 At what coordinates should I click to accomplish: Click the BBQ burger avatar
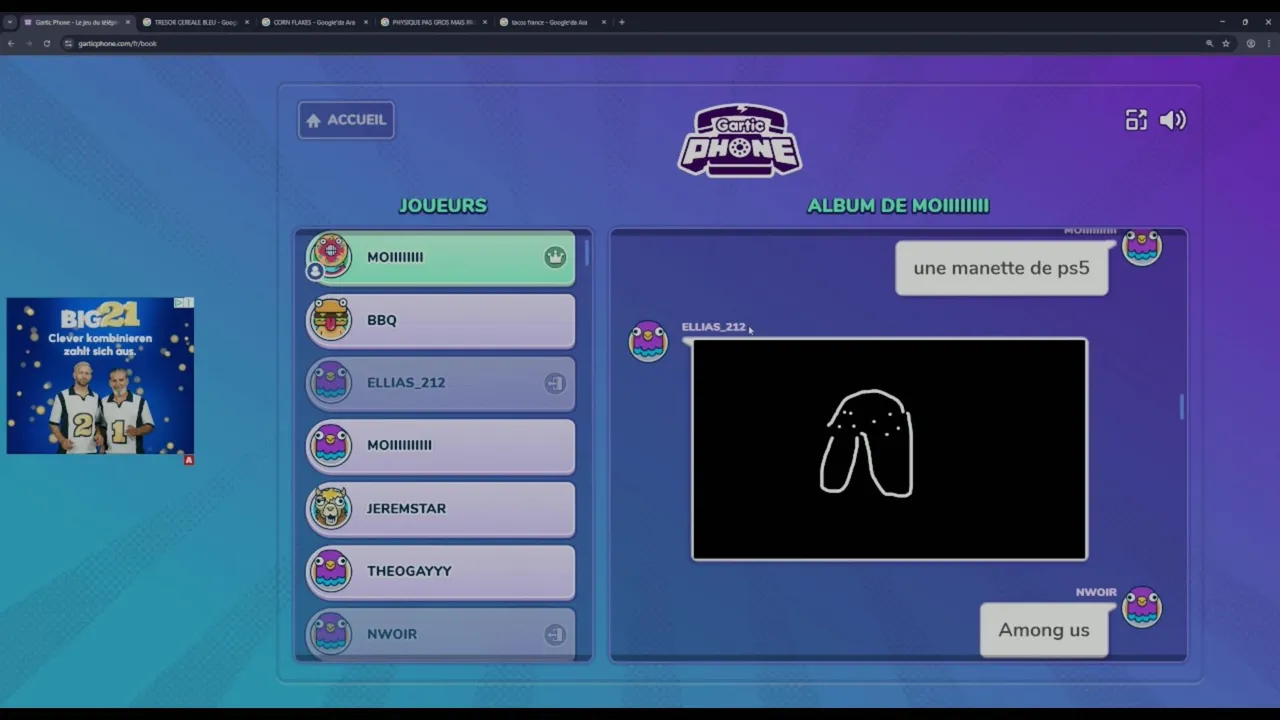pos(330,320)
